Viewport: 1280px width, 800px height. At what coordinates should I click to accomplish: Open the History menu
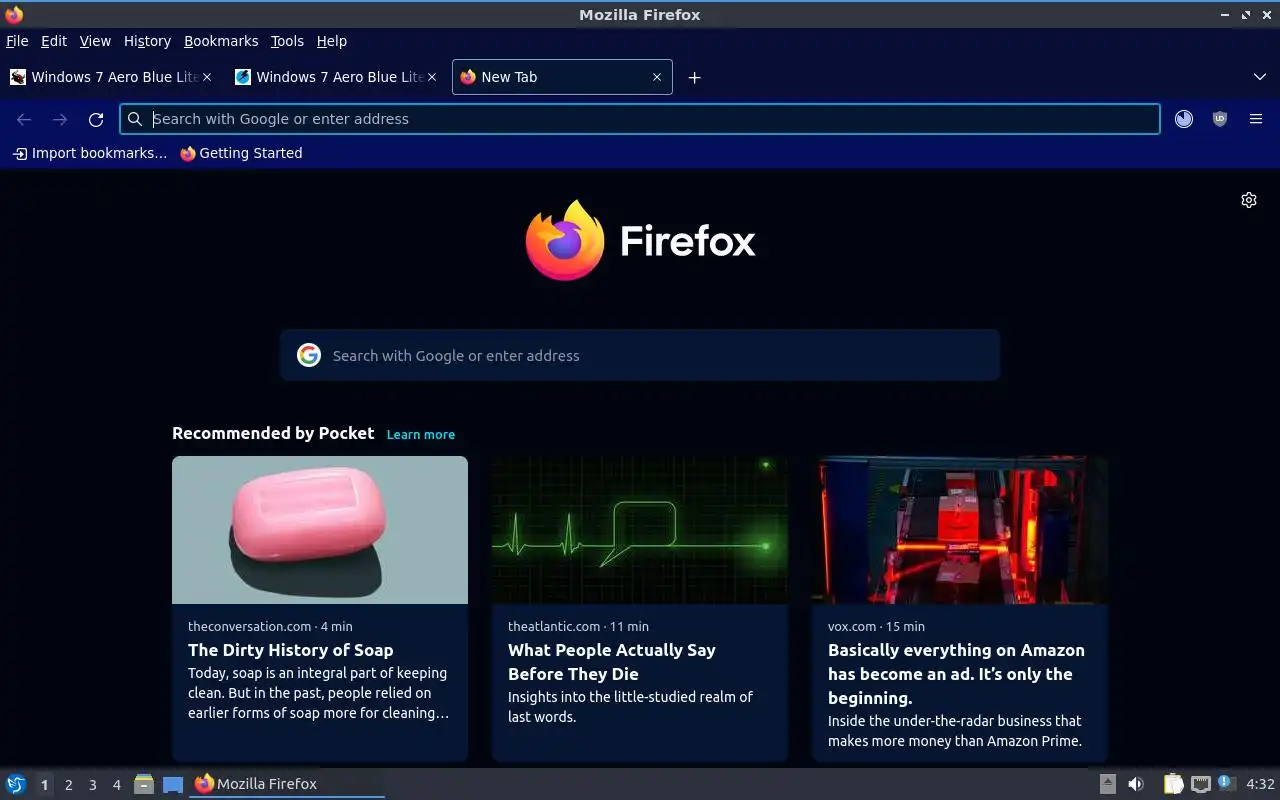coord(147,41)
